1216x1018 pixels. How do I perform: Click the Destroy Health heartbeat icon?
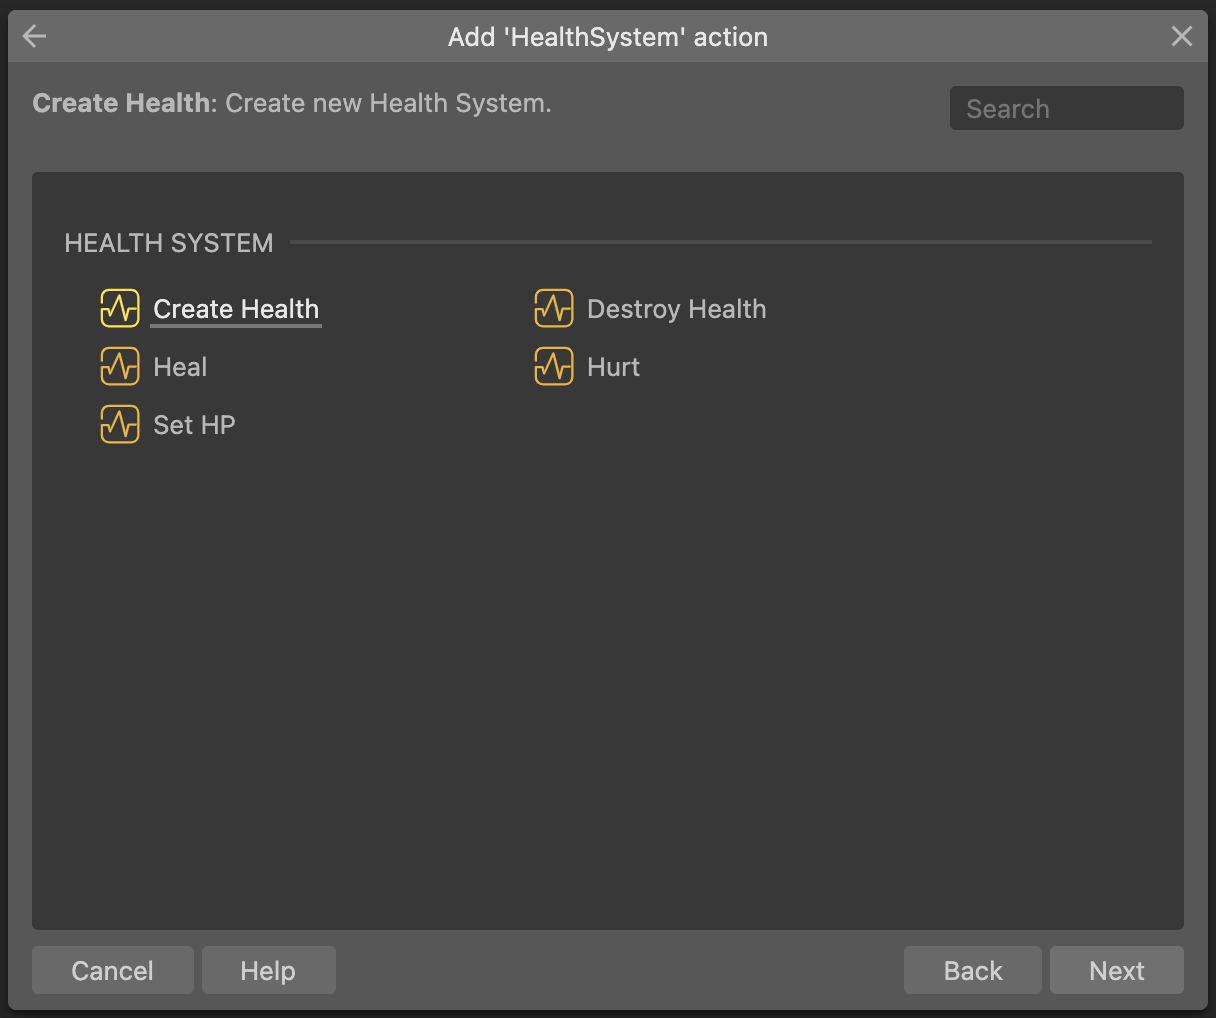554,309
